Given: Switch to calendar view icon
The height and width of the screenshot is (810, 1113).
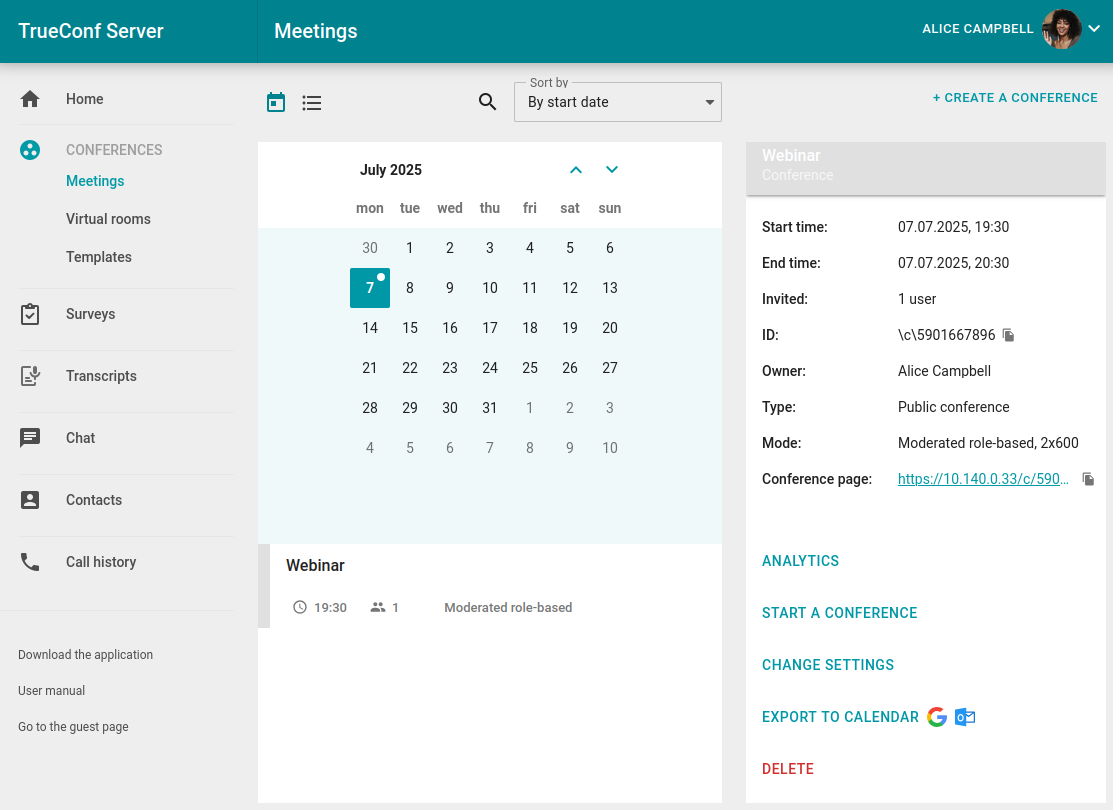Looking at the screenshot, I should (x=276, y=102).
